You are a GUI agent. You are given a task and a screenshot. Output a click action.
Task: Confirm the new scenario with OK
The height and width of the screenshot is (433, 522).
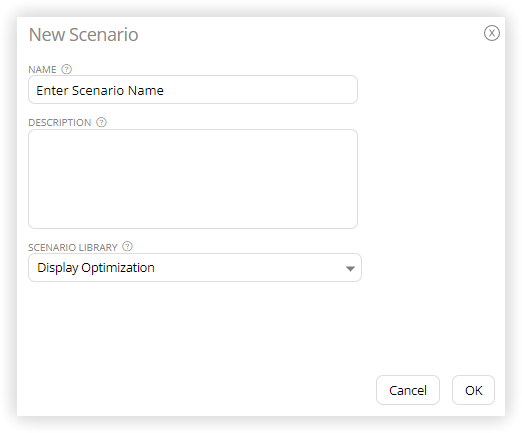[473, 390]
